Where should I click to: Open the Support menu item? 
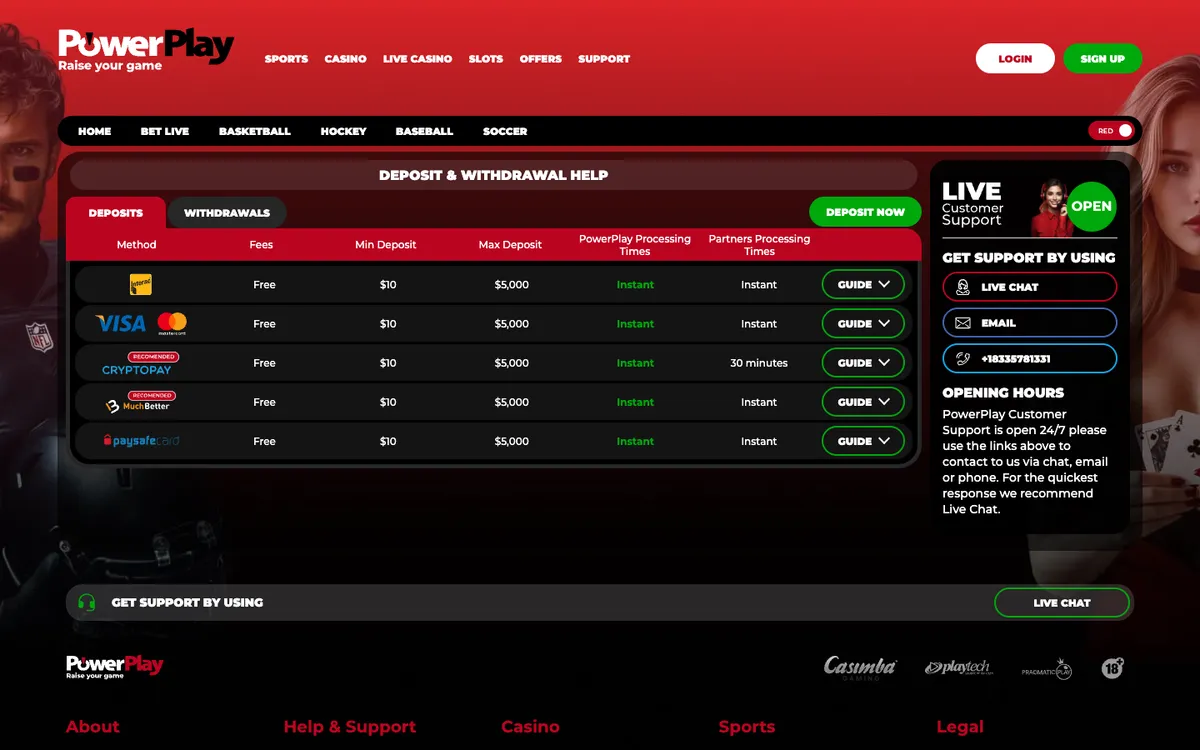(604, 59)
